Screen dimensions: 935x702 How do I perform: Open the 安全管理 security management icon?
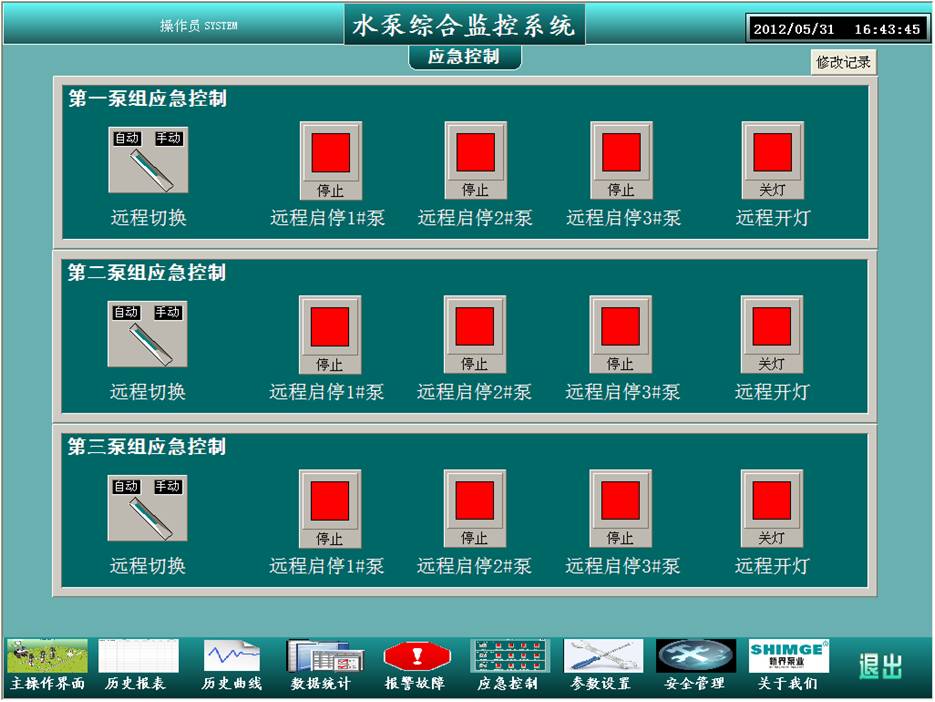(x=695, y=657)
